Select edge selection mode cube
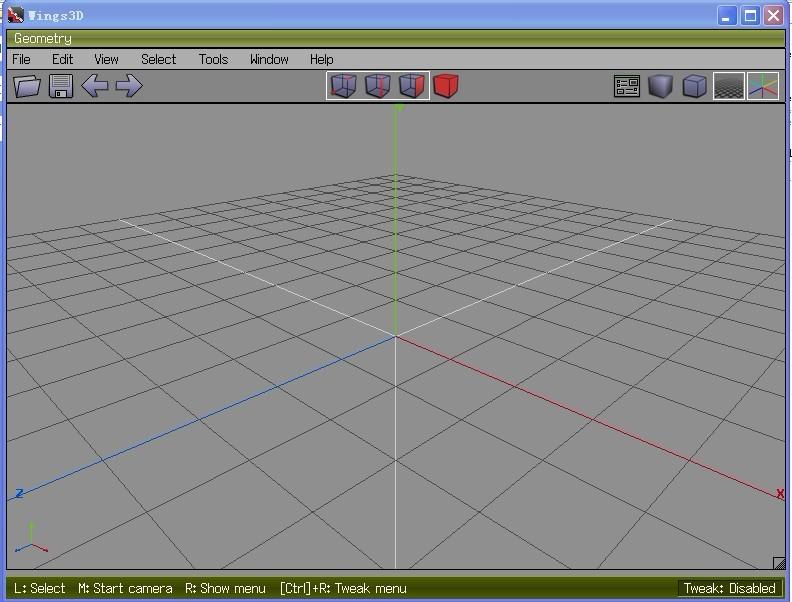 (378, 85)
